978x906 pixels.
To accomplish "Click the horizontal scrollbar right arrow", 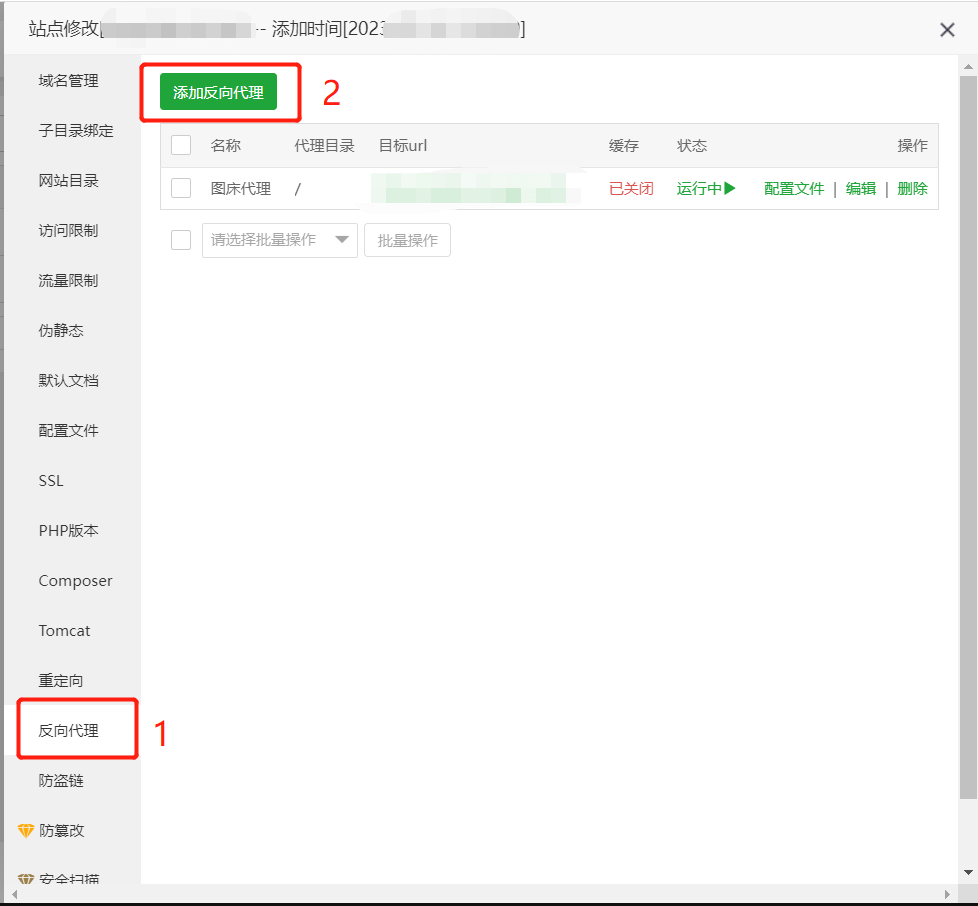I will [x=946, y=893].
